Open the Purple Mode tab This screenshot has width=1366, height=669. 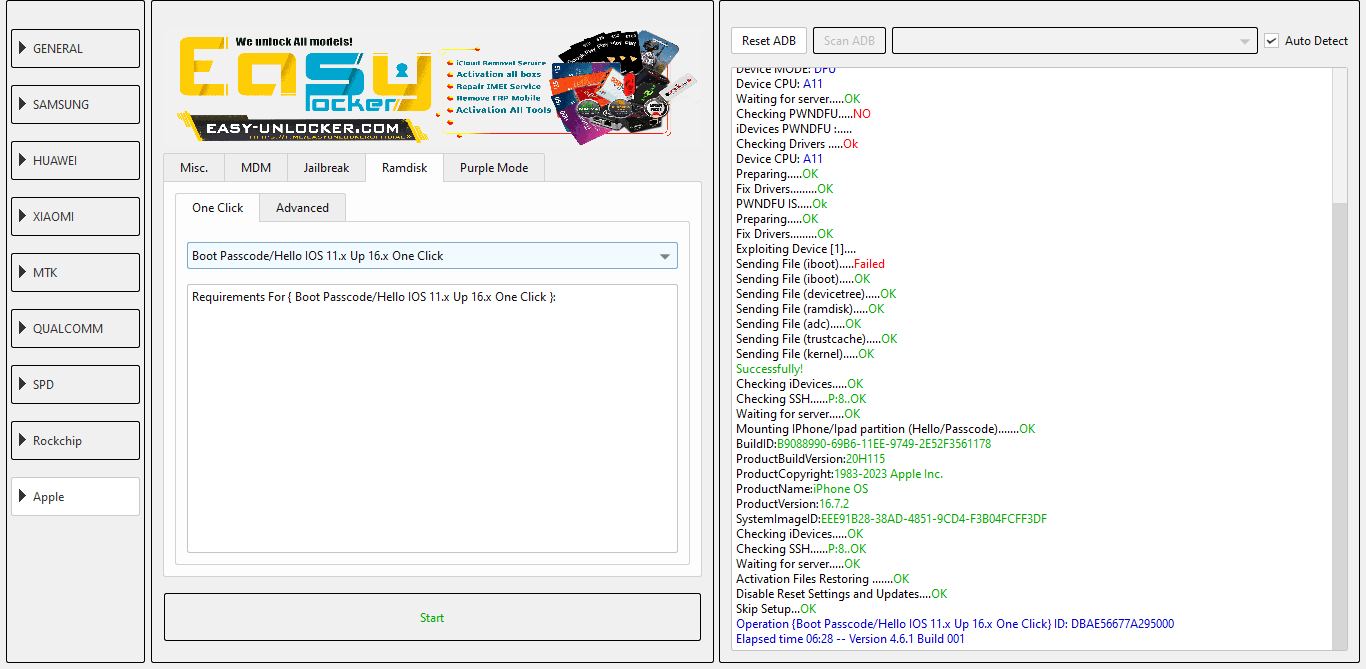pyautogui.click(x=494, y=168)
